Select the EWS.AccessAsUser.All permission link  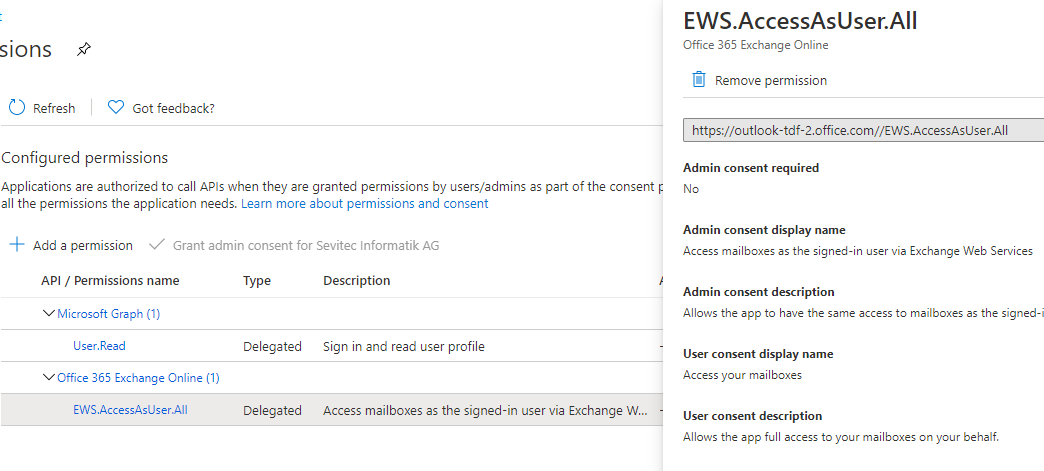(130, 410)
